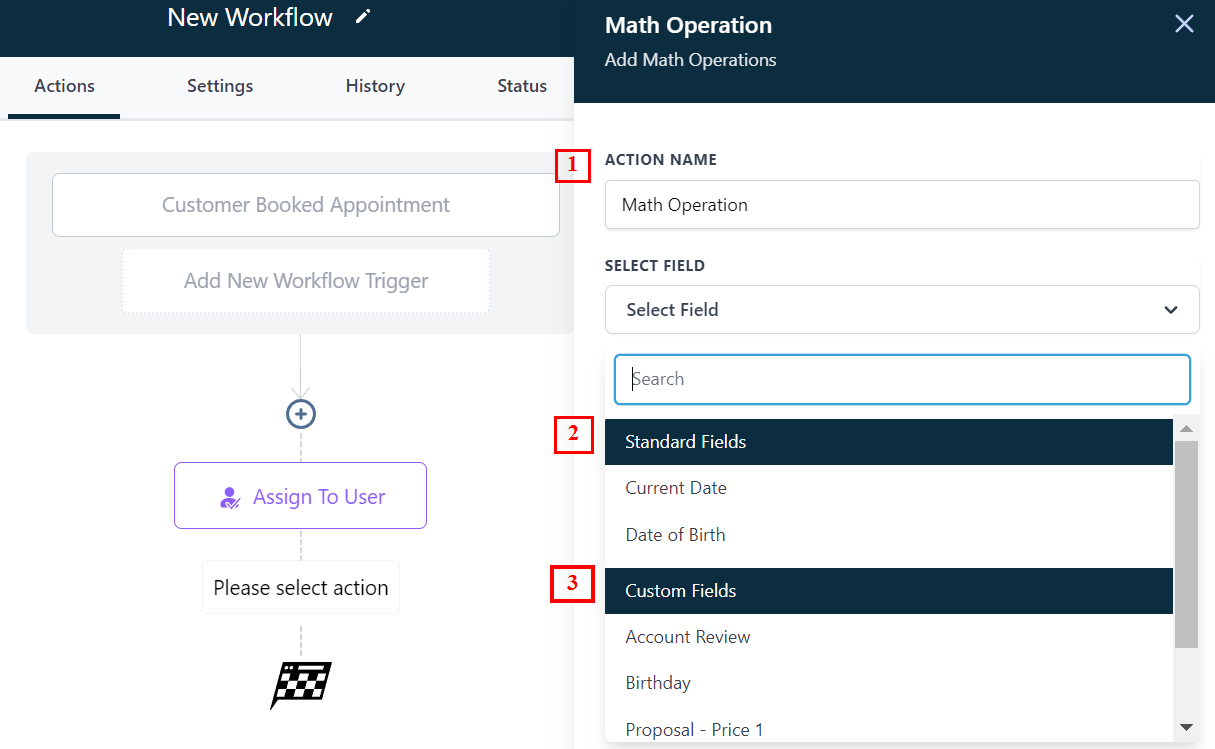The image size is (1215, 749).
Task: Click the pencil icon to rename workflow
Action: (x=363, y=17)
